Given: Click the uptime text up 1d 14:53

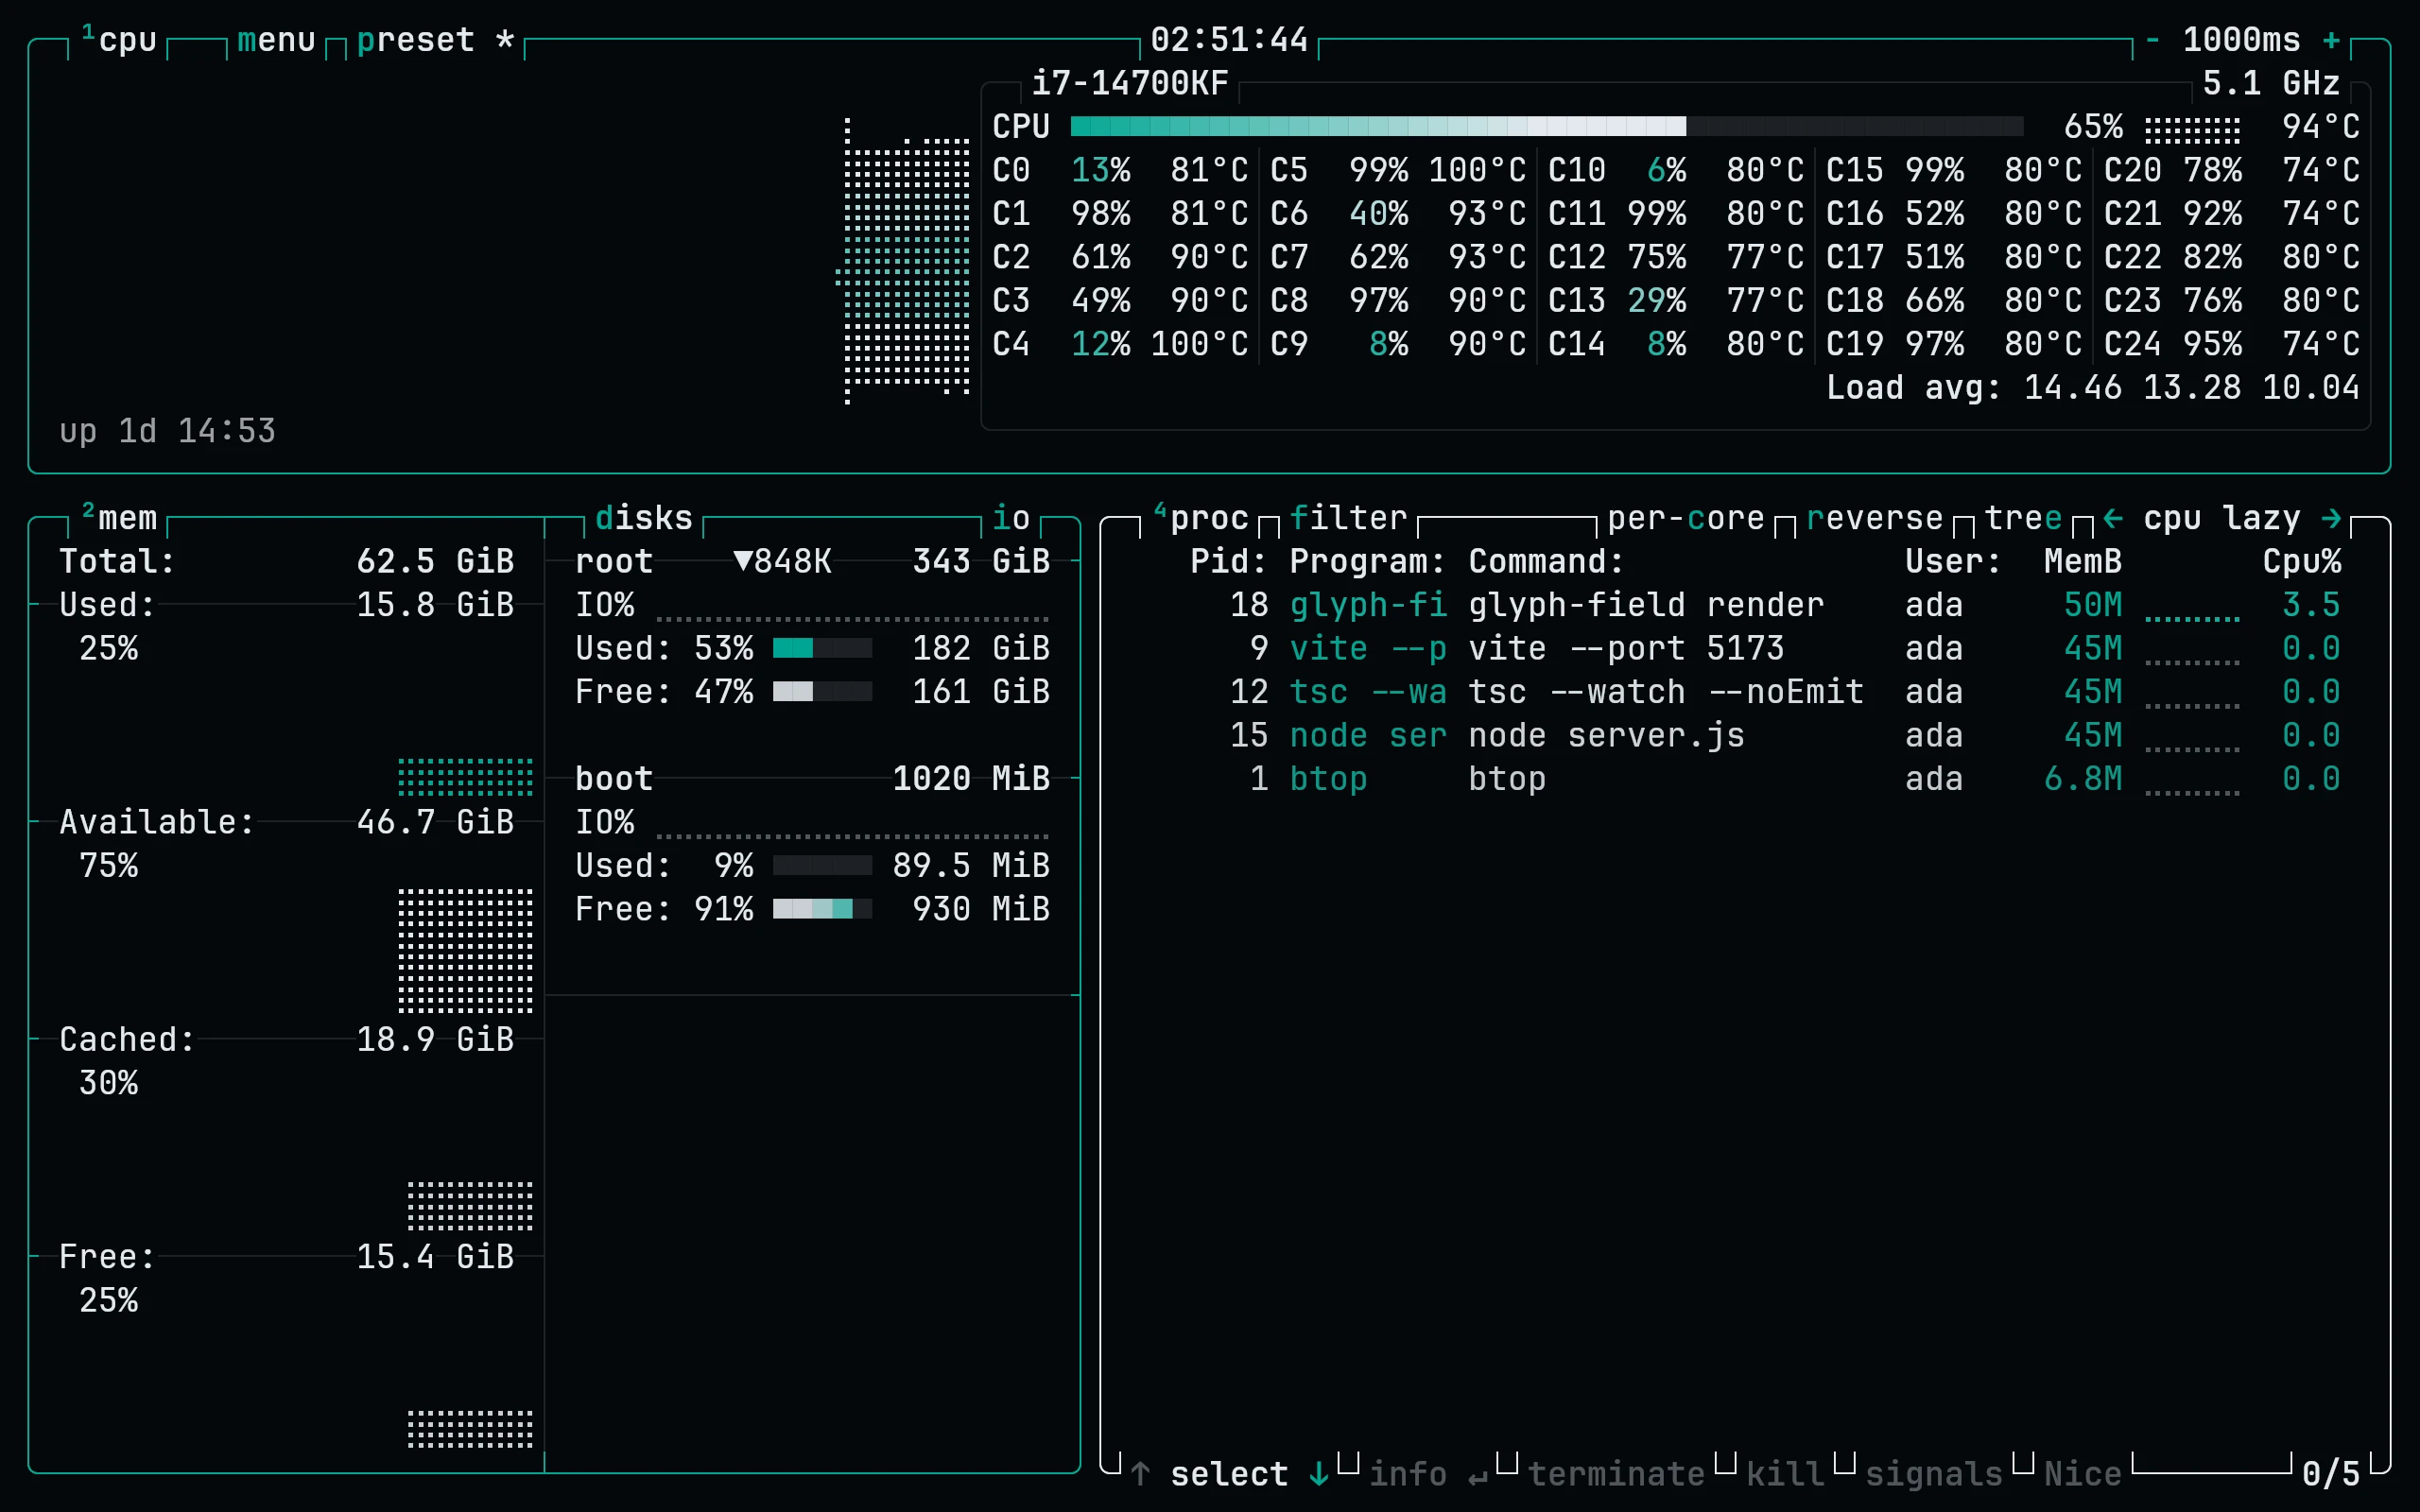Looking at the screenshot, I should click(167, 431).
